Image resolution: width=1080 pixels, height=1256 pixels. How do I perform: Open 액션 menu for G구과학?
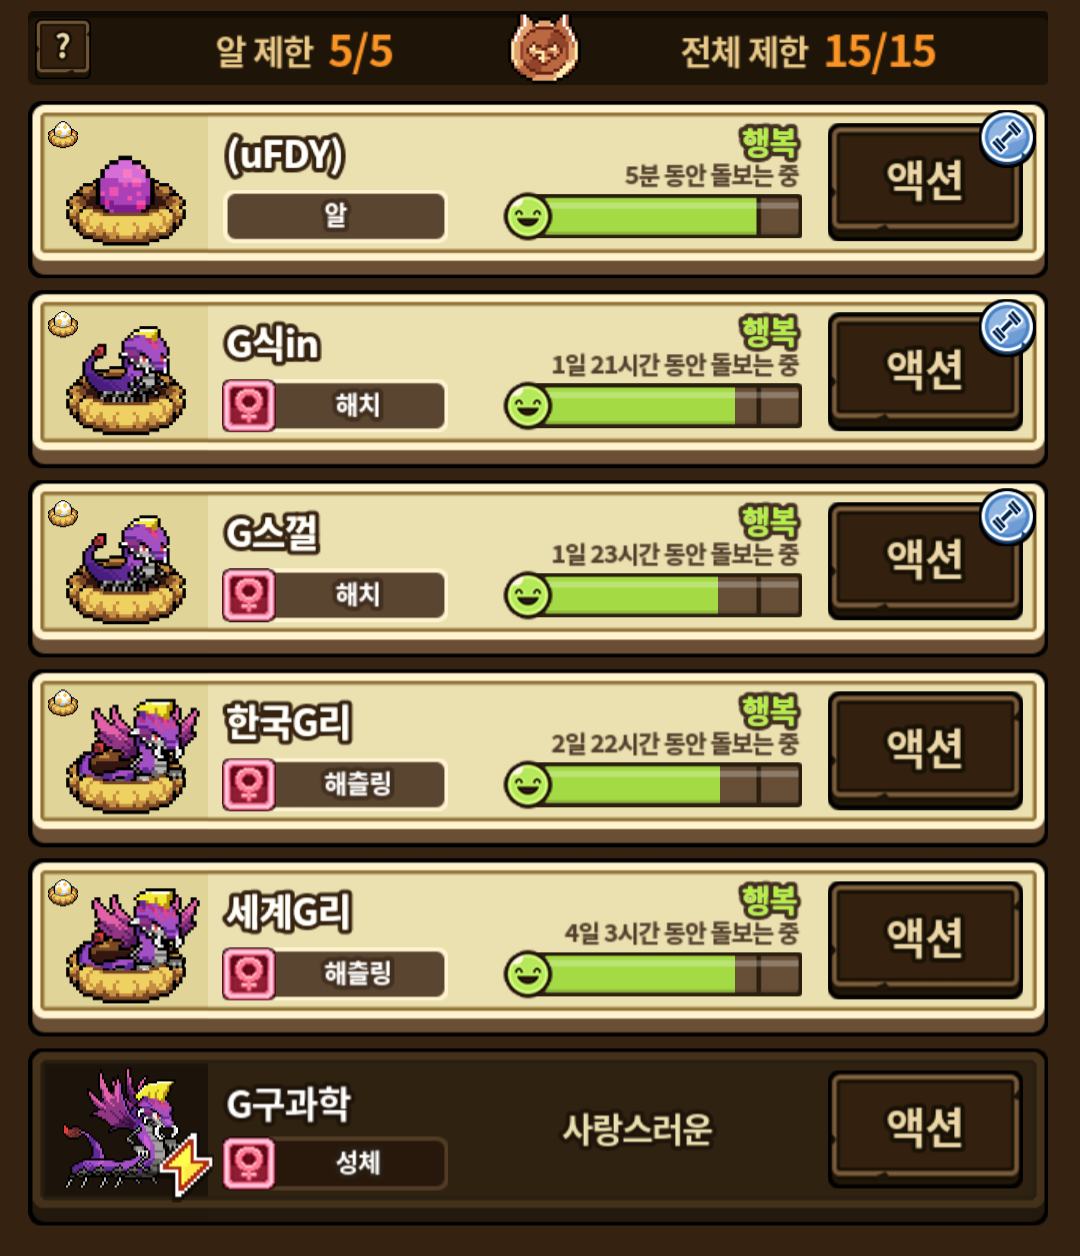925,1128
